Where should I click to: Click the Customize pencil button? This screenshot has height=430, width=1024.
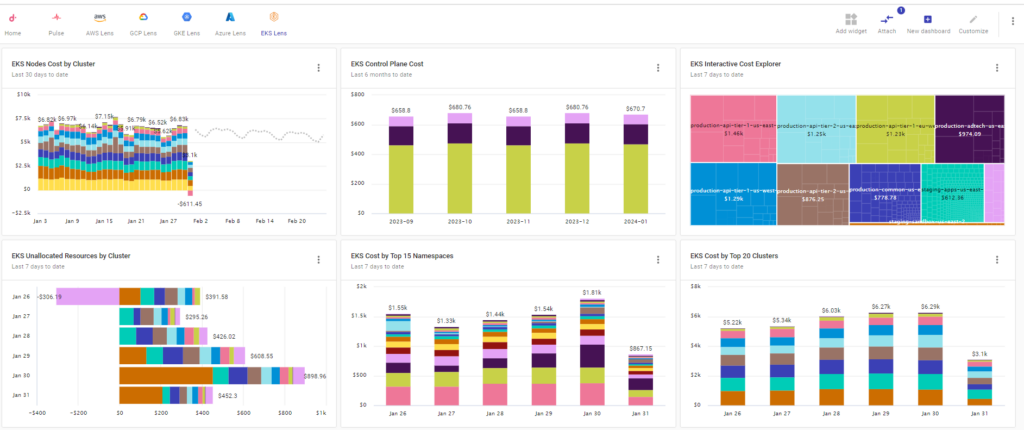pos(973,19)
